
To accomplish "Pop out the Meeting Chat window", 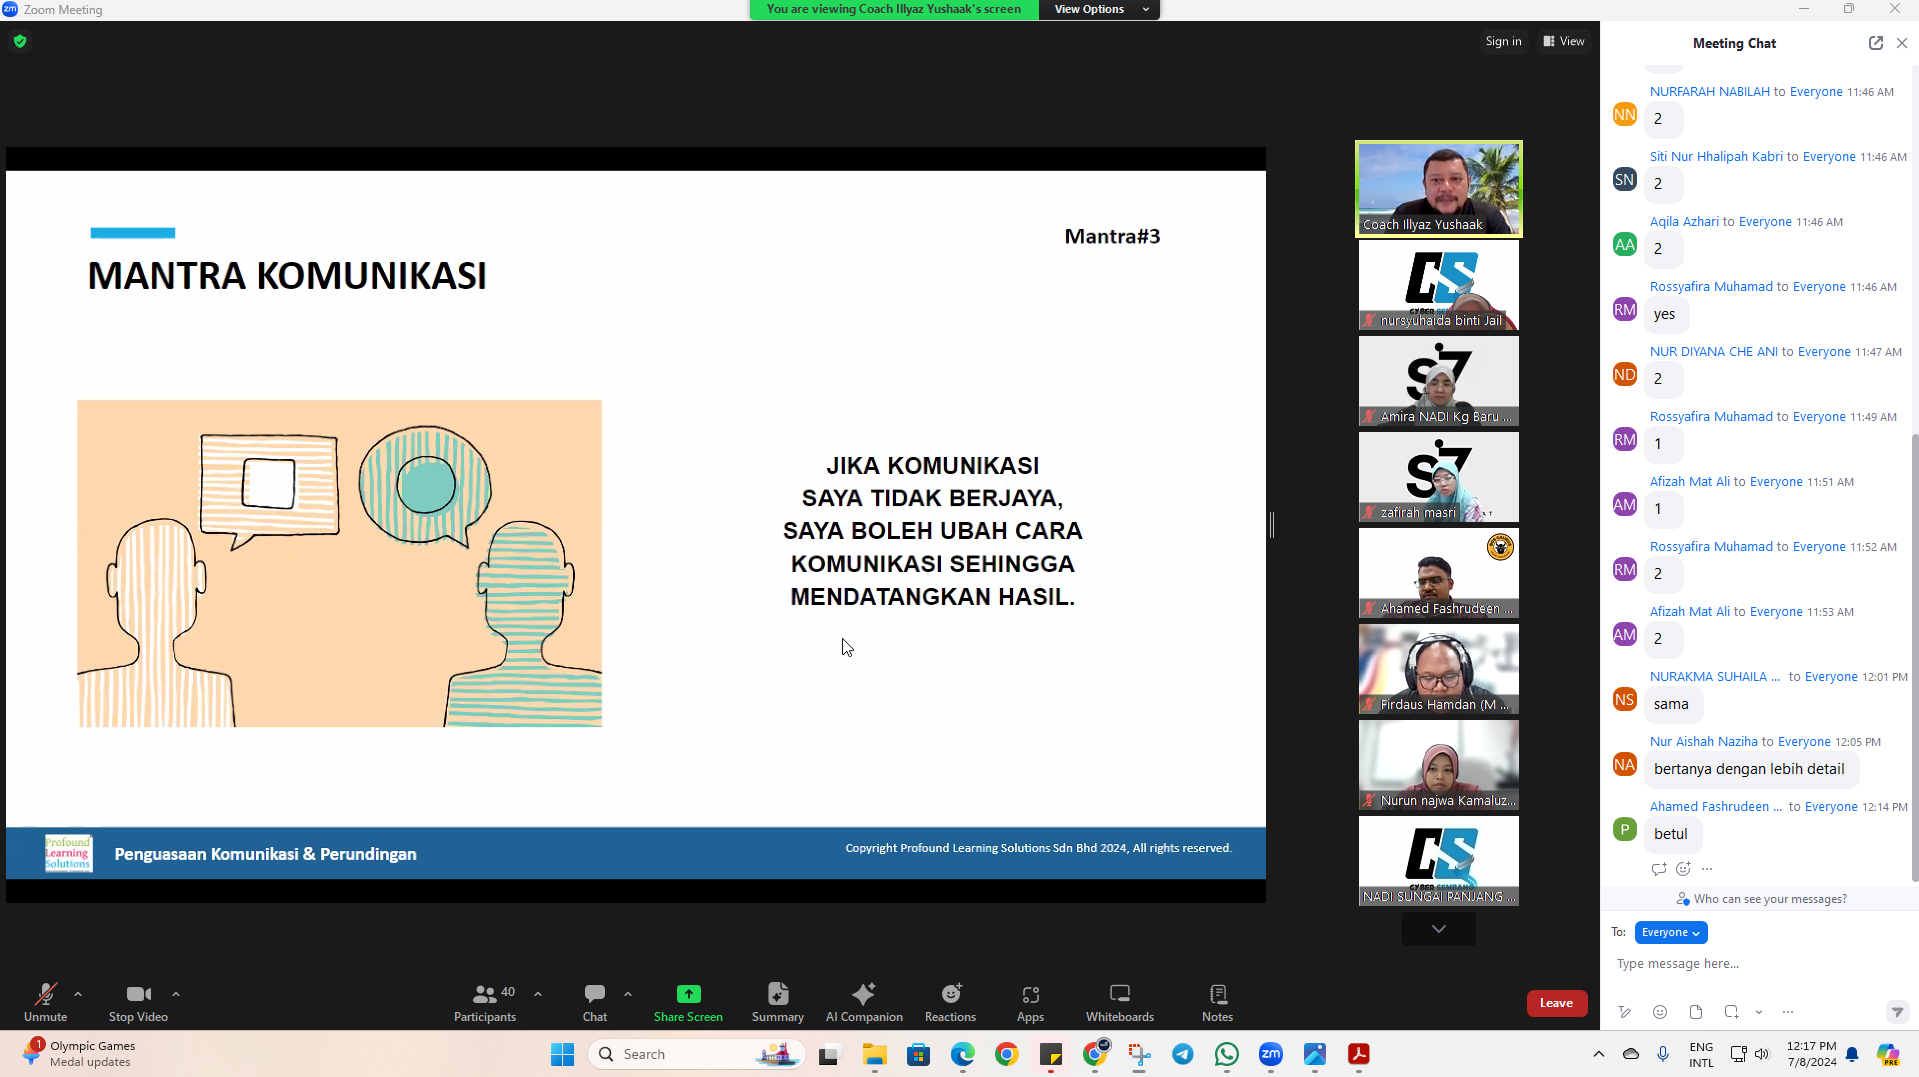I will point(1875,43).
